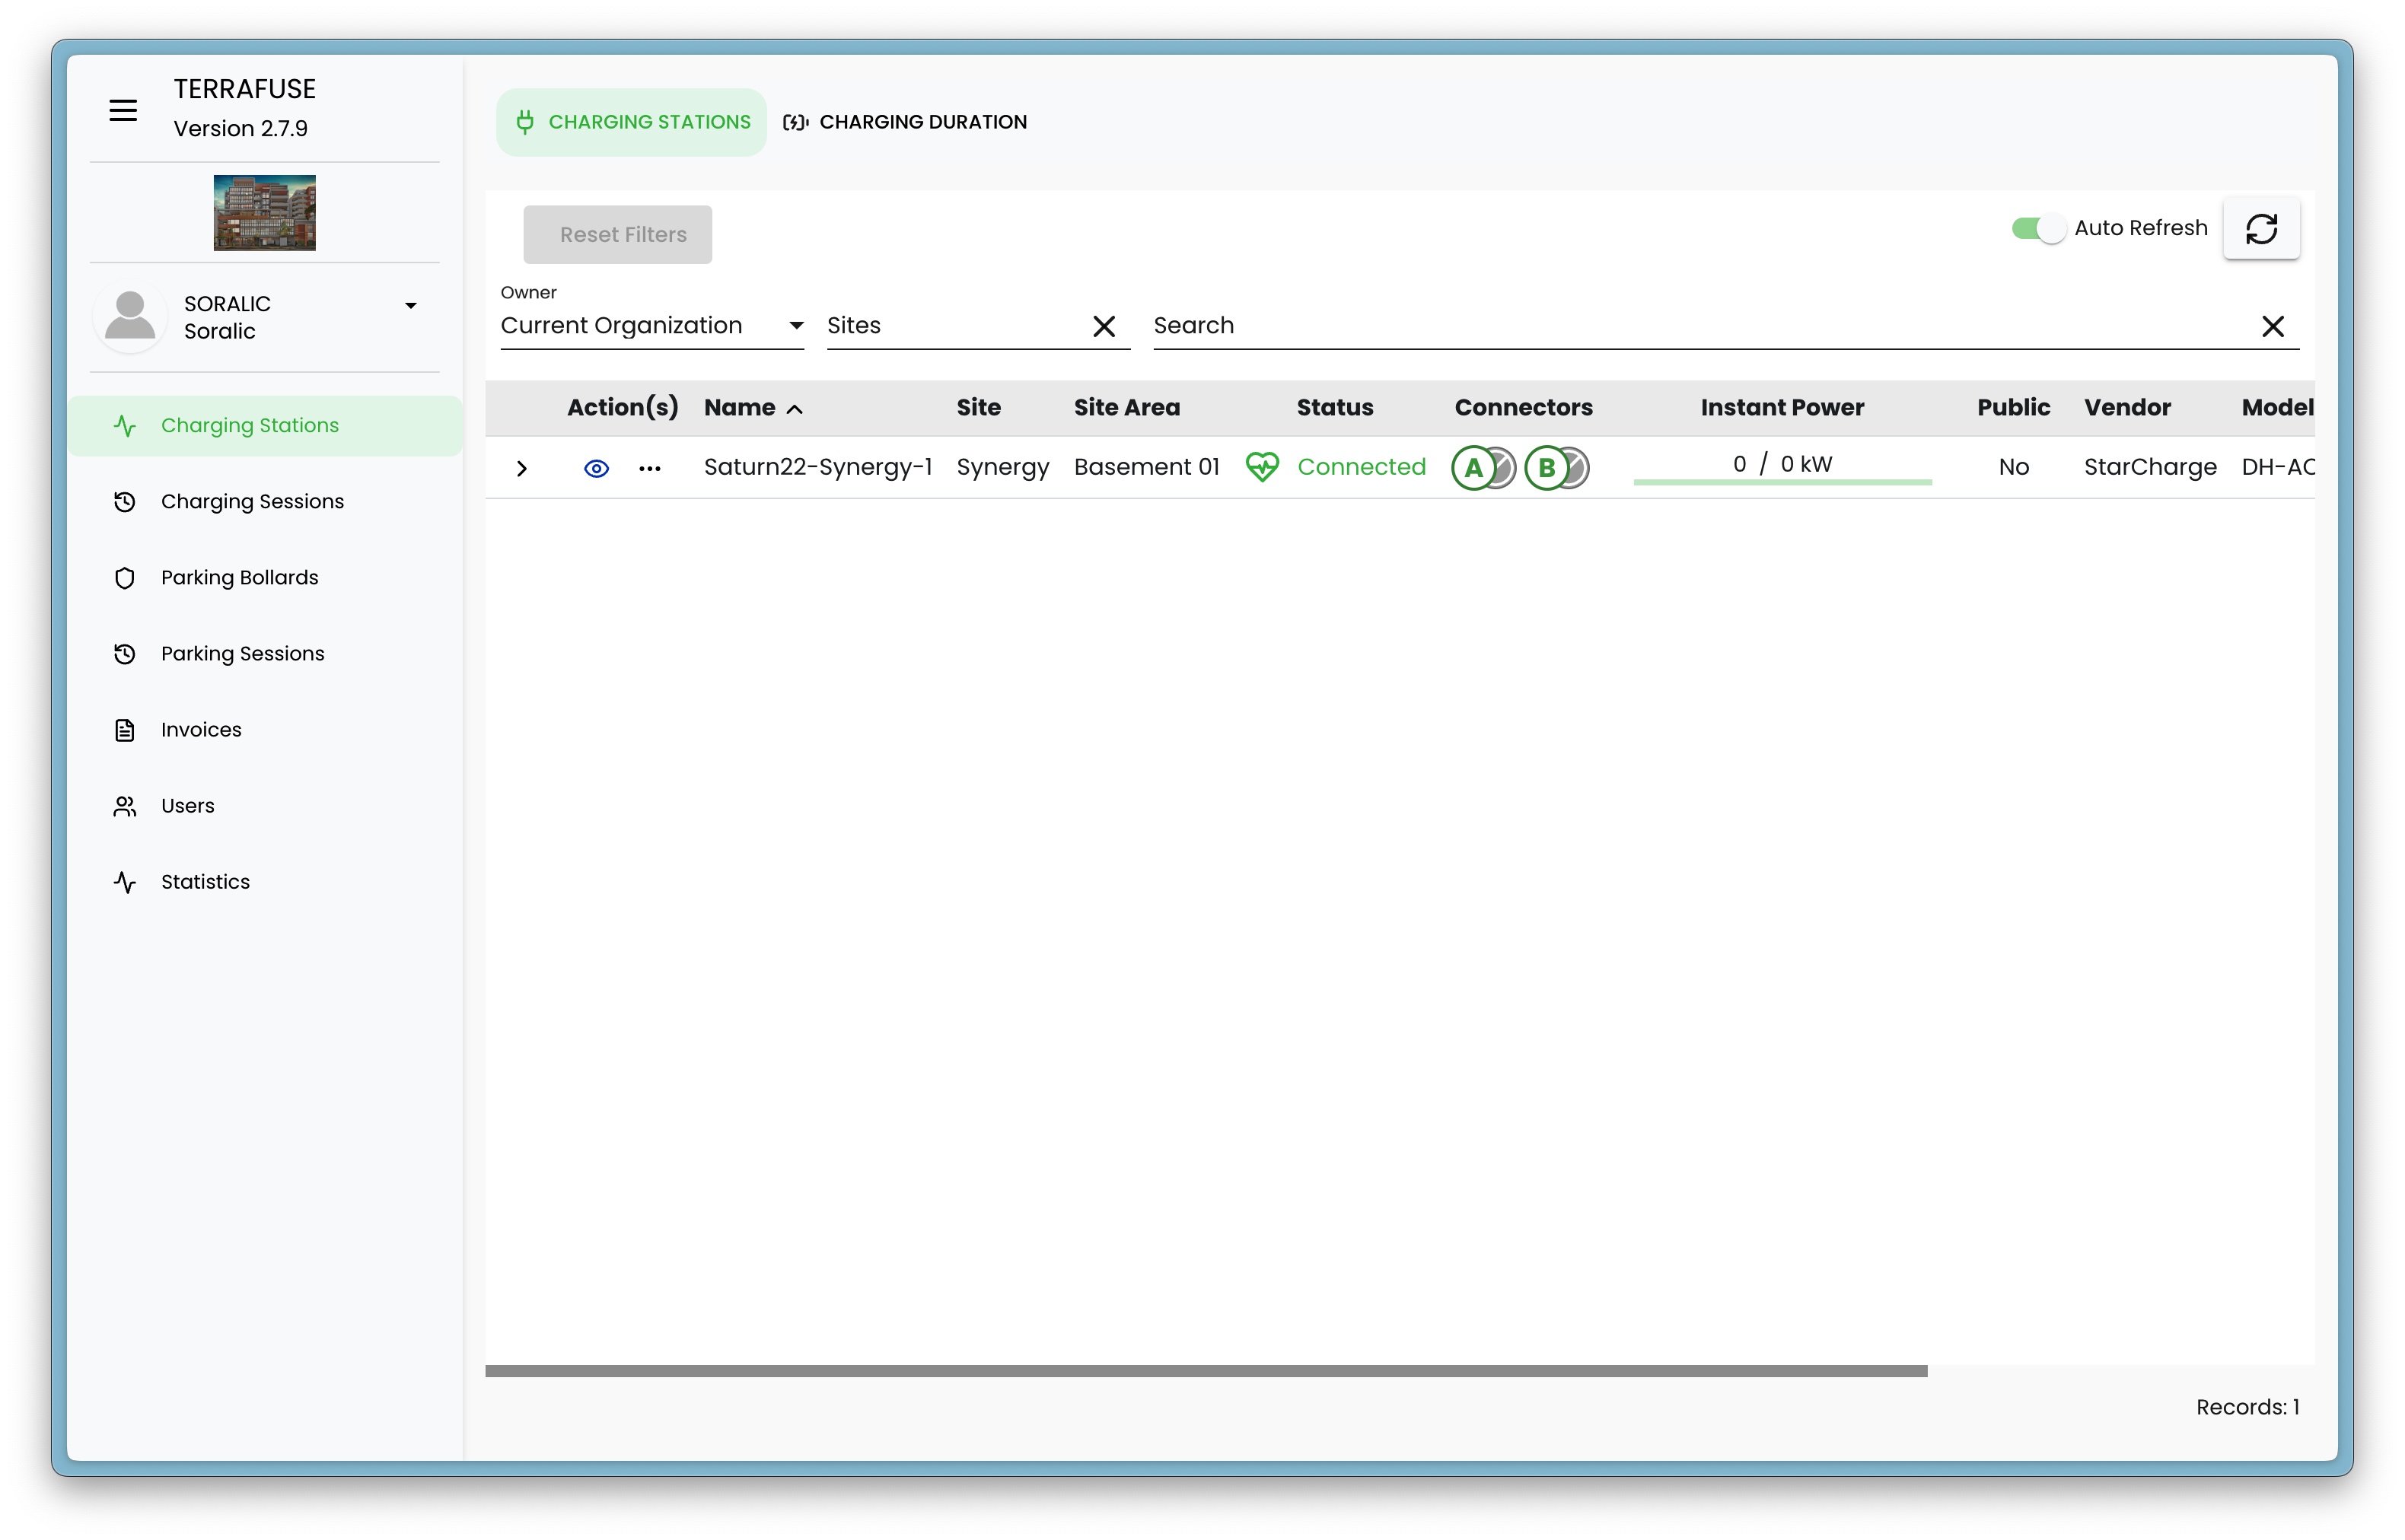Click the Reset Filters button
The image size is (2405, 1540).
[x=617, y=235]
